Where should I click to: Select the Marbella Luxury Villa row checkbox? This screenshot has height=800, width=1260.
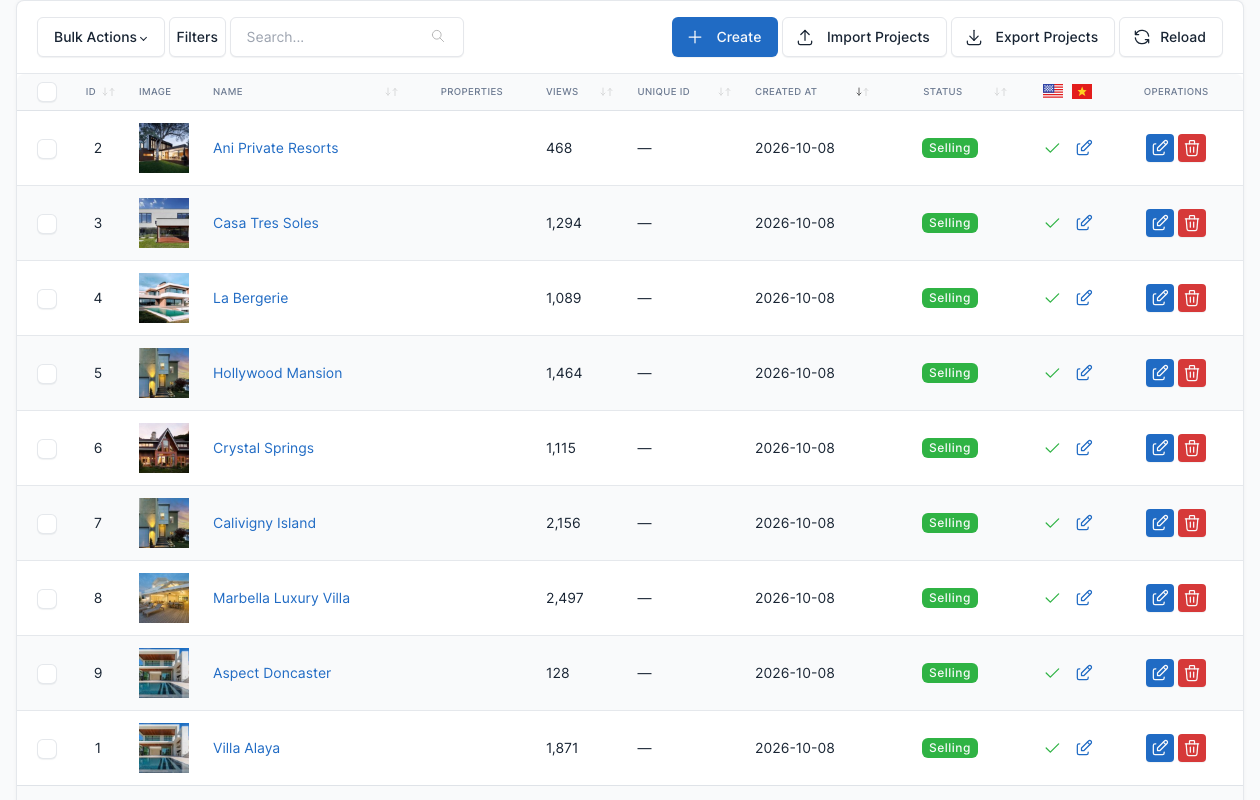(x=47, y=599)
